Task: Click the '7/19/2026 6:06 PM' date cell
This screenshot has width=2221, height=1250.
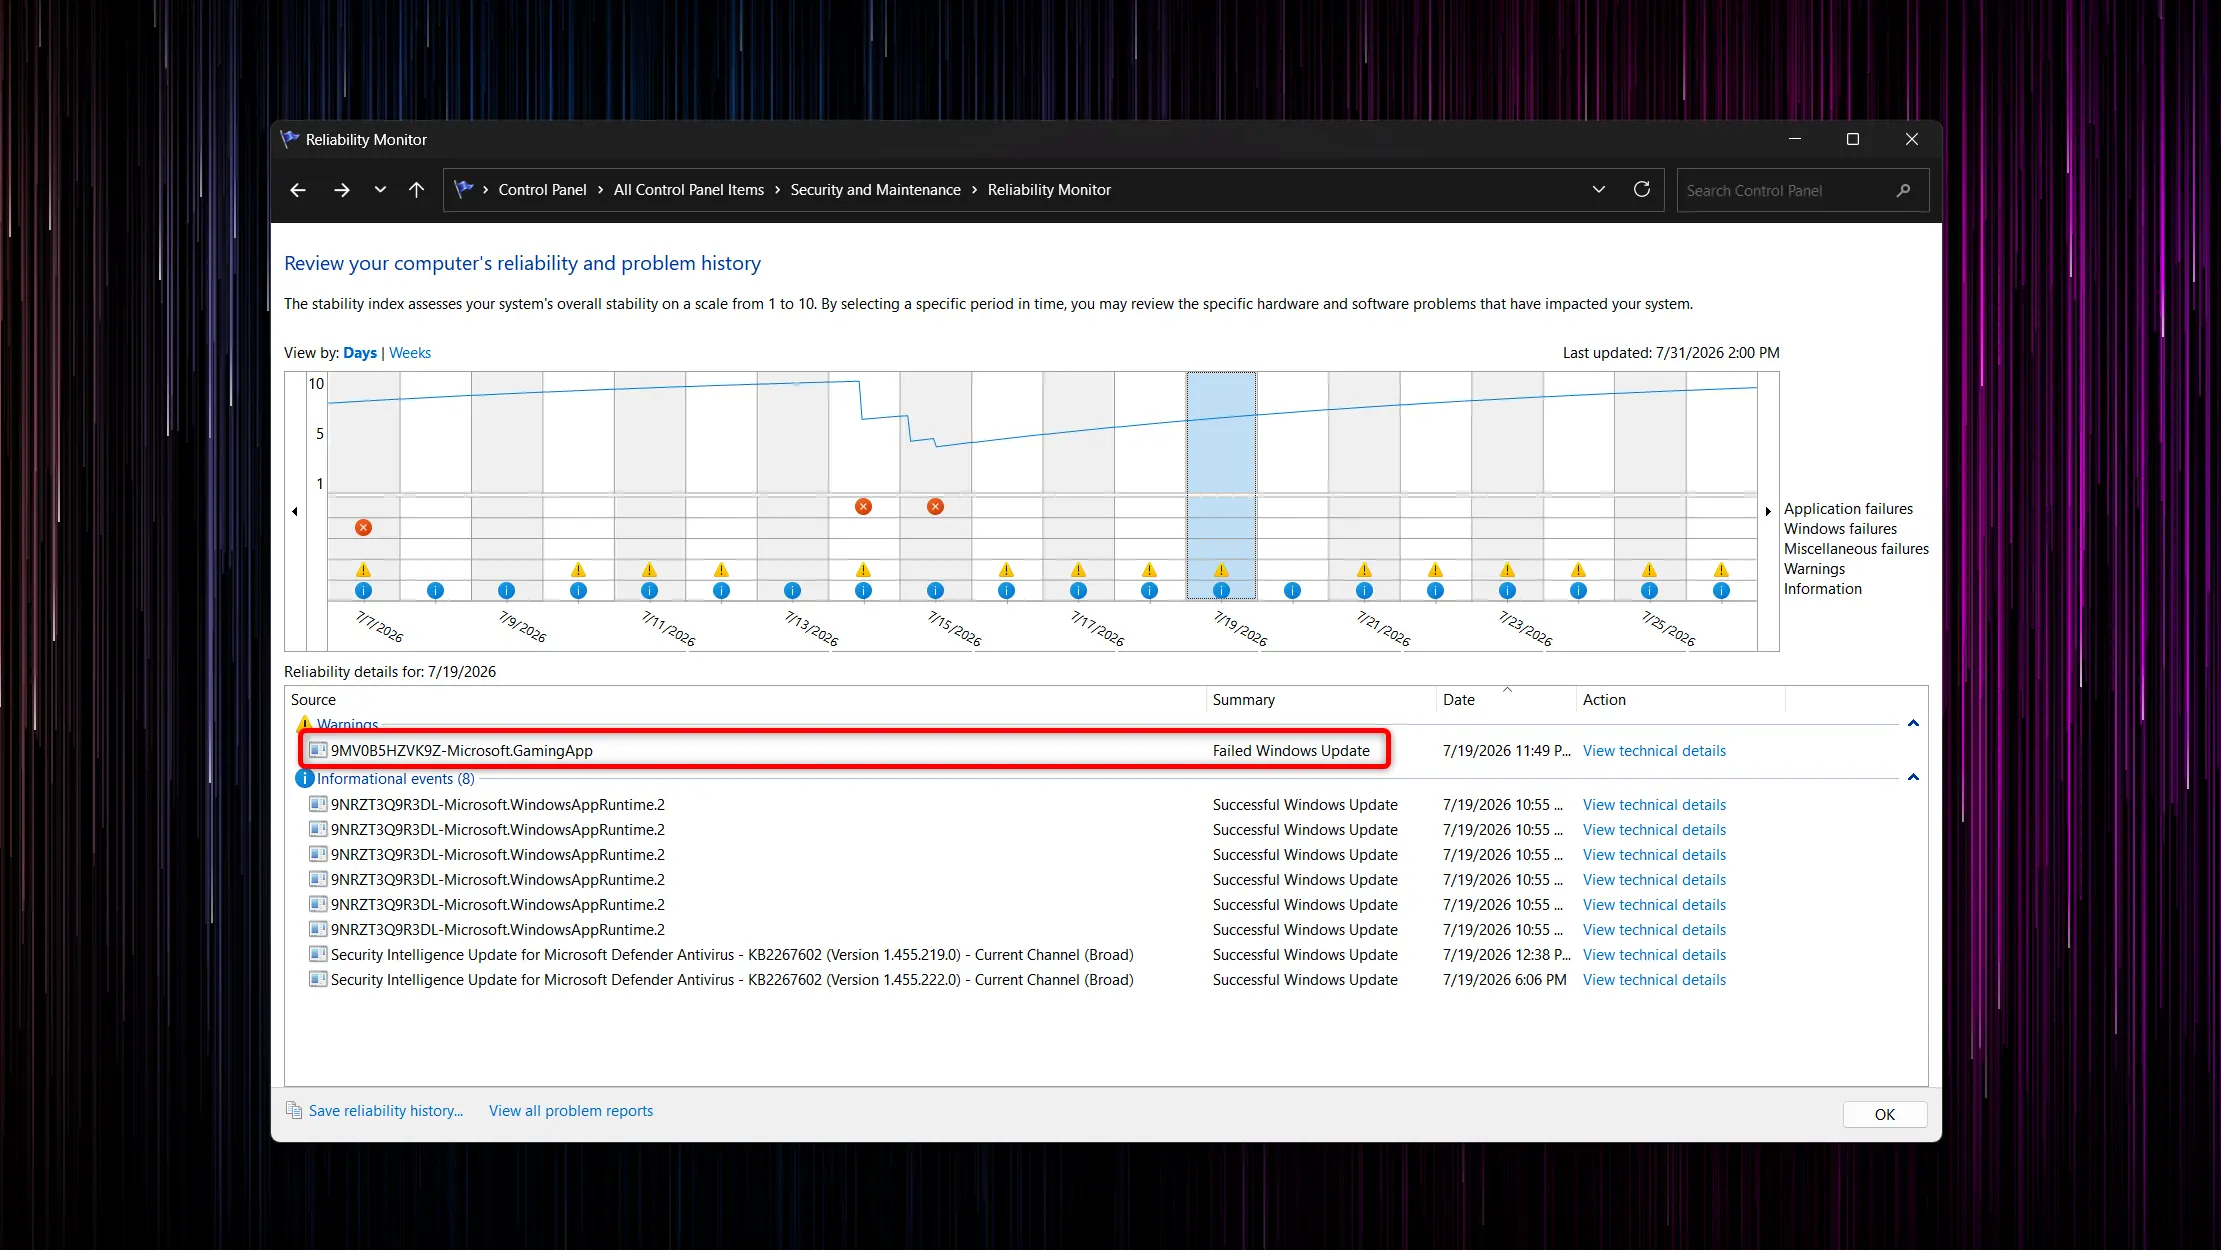Action: (1504, 980)
